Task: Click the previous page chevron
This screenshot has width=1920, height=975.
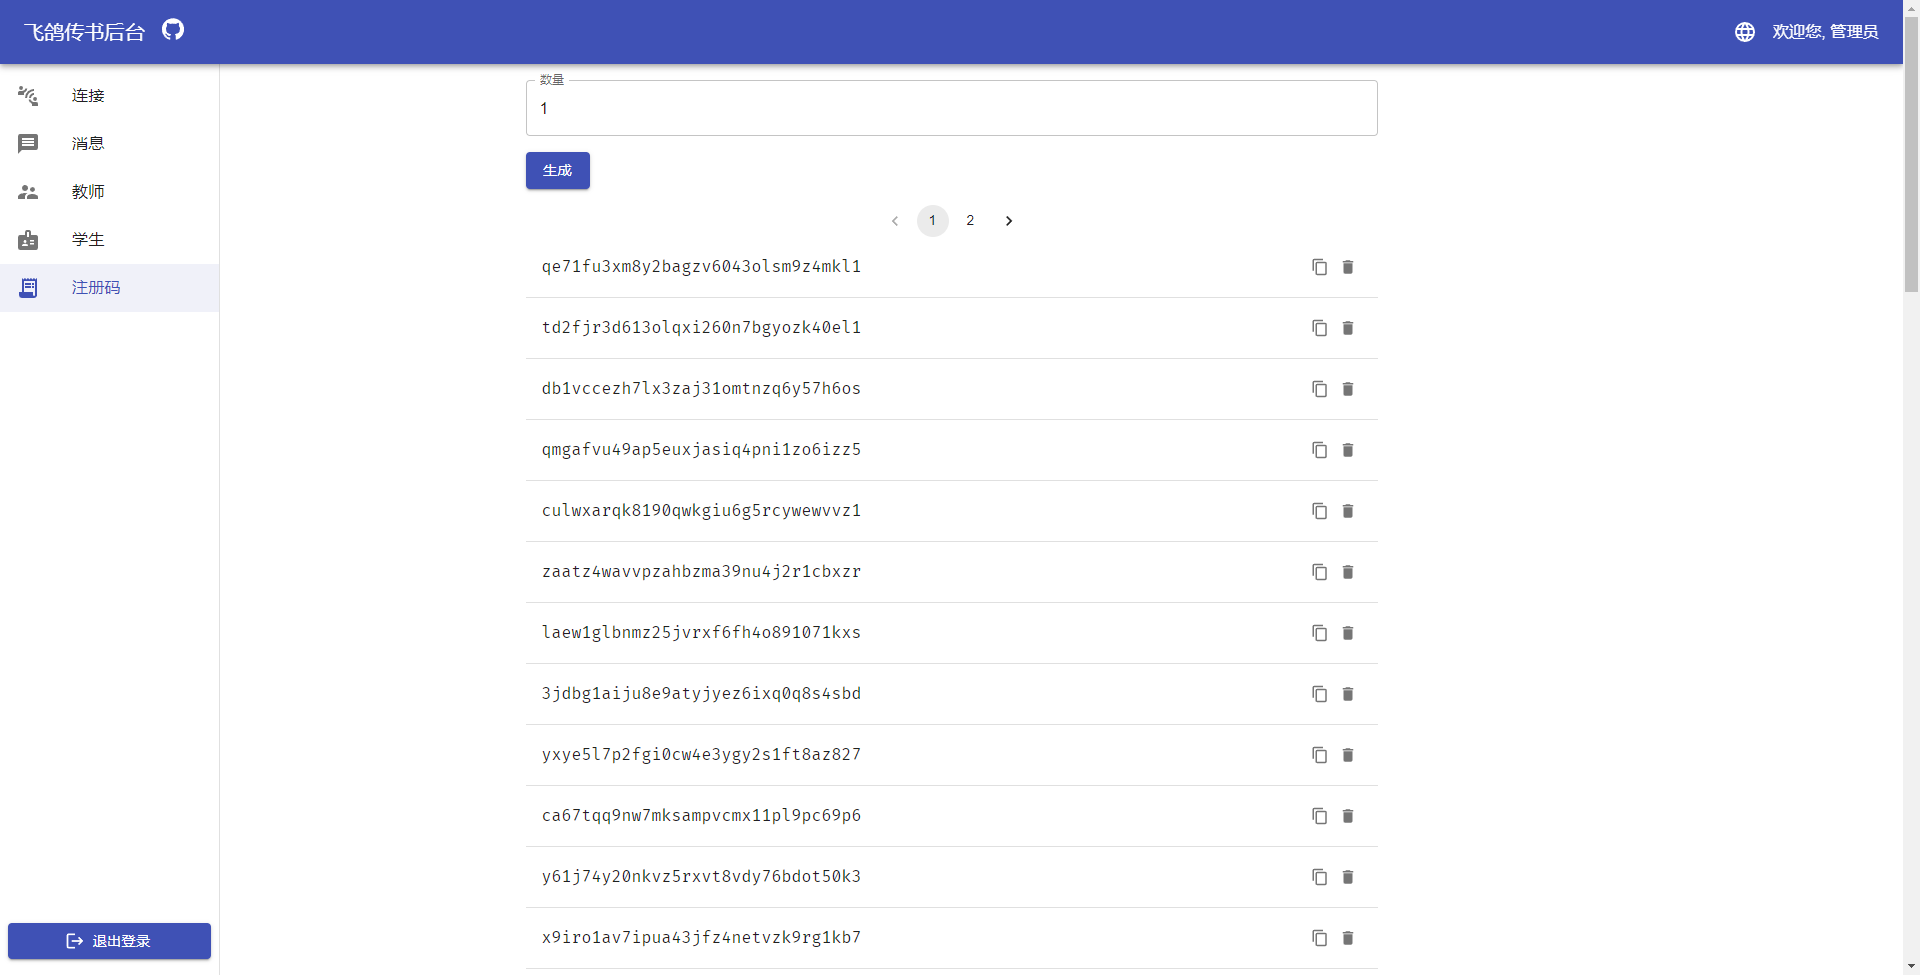Action: 895,220
